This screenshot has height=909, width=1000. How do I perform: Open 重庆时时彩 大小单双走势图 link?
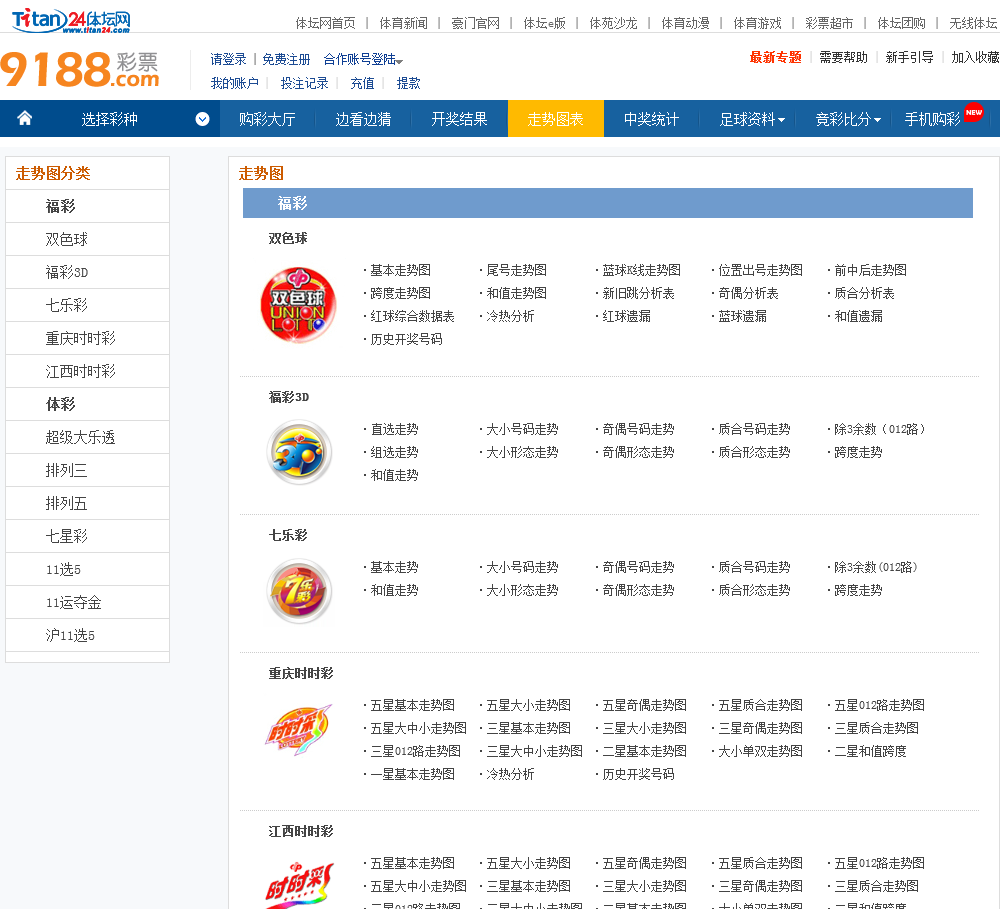click(760, 751)
